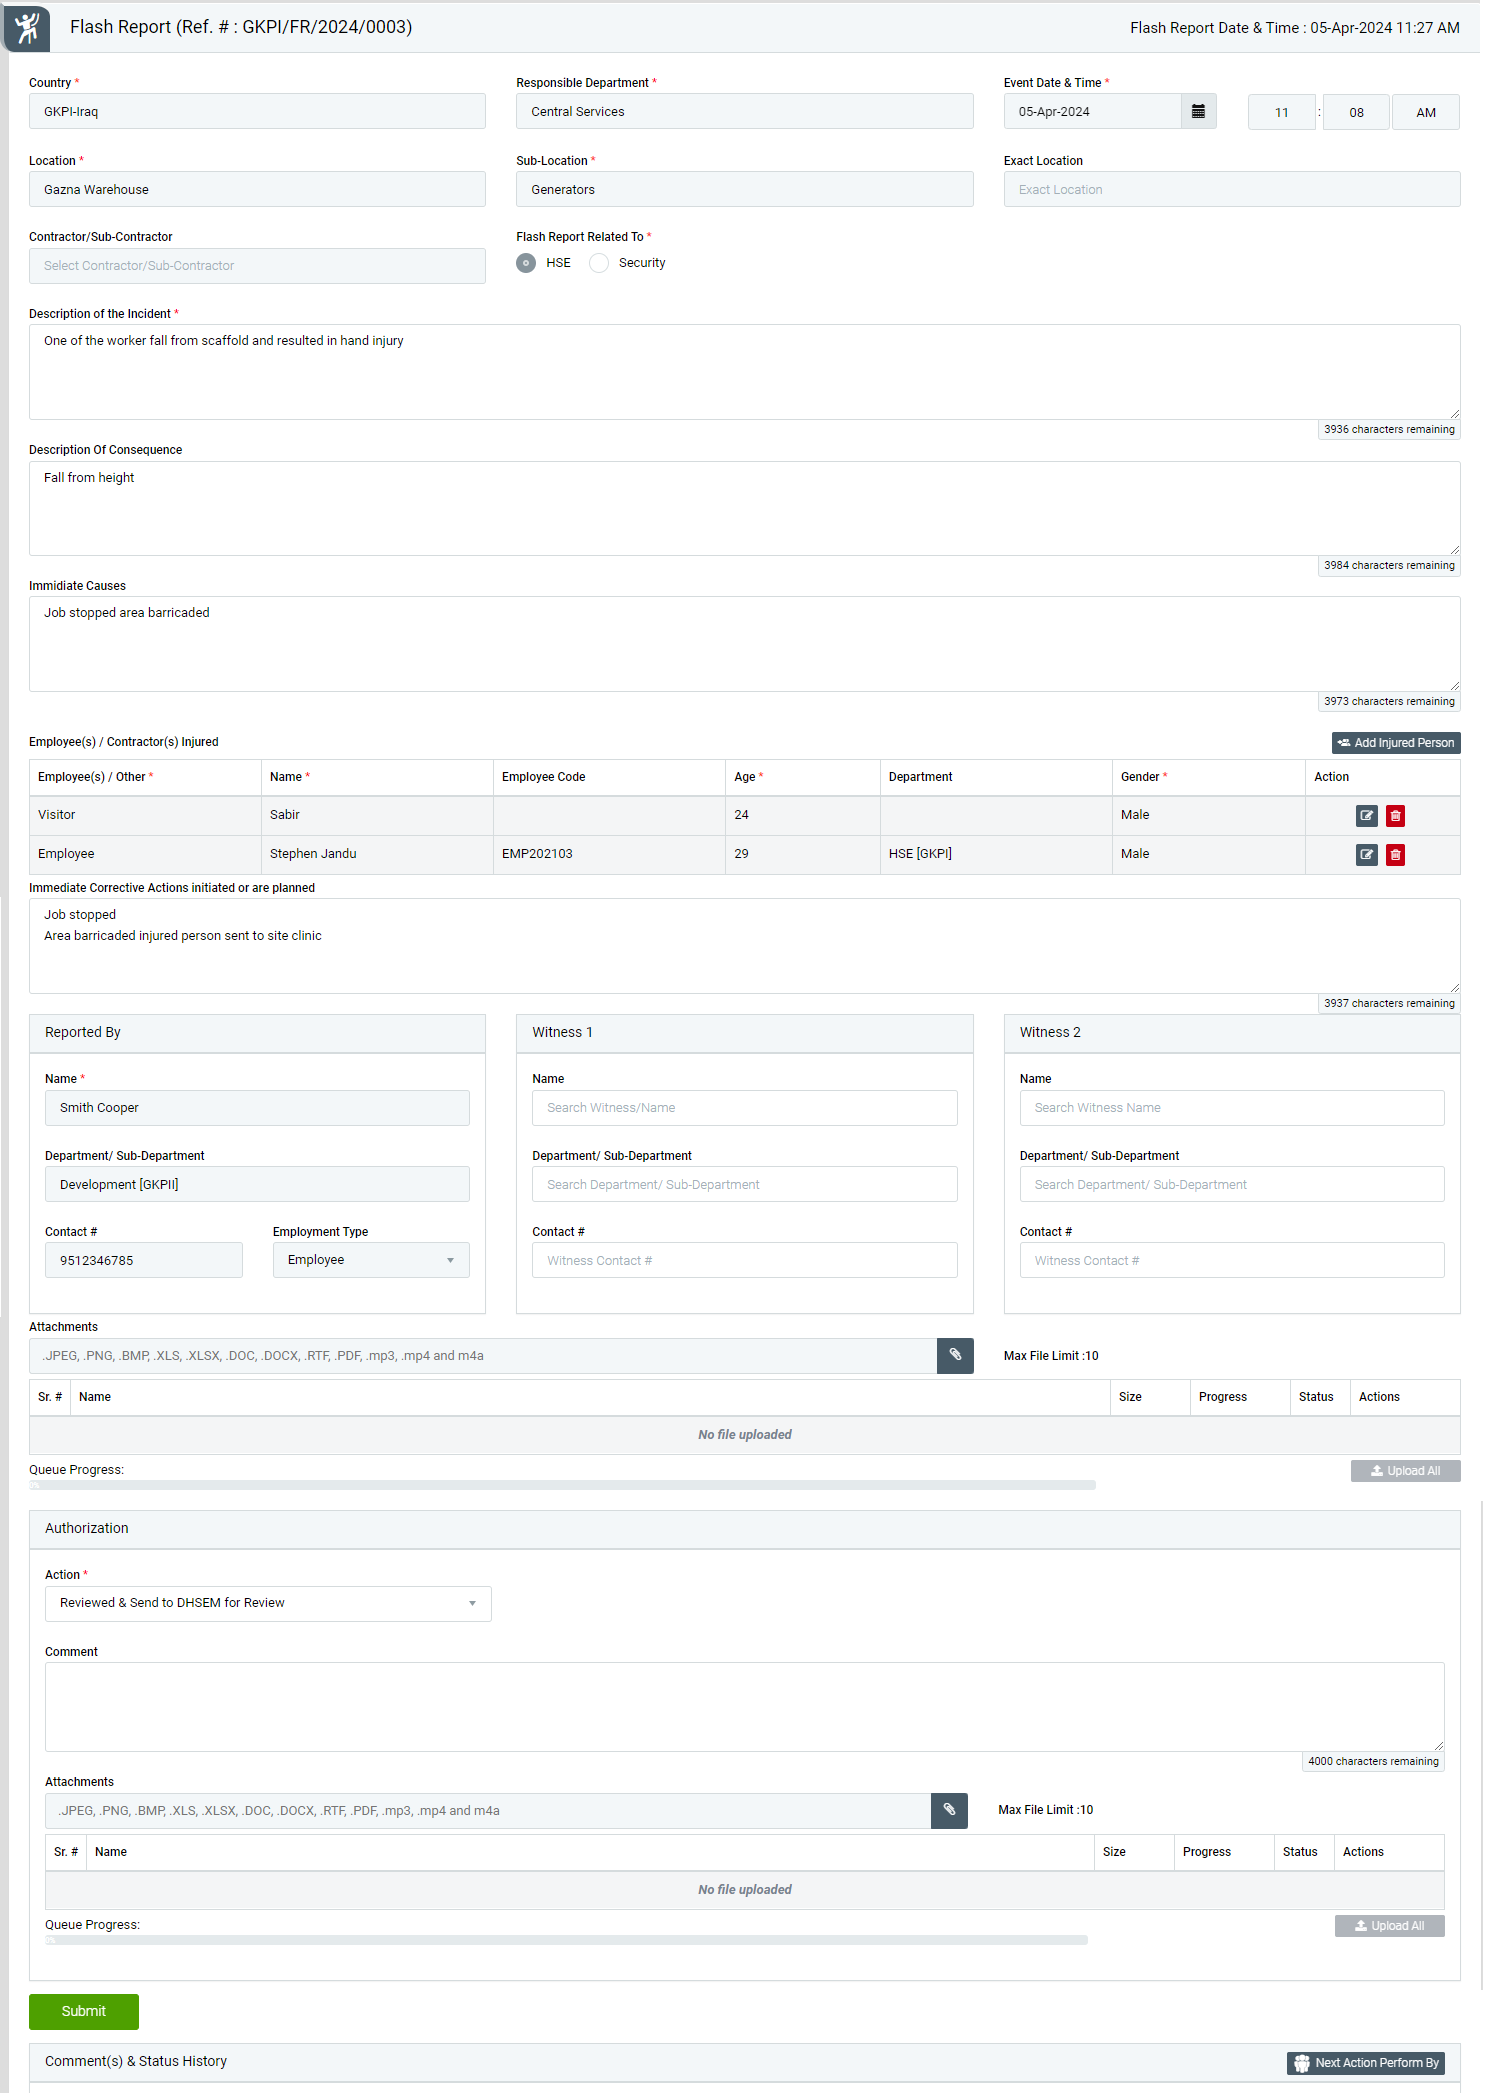Click the Authorization attachments paperclip icon
This screenshot has width=1487, height=2093.
click(x=949, y=1811)
